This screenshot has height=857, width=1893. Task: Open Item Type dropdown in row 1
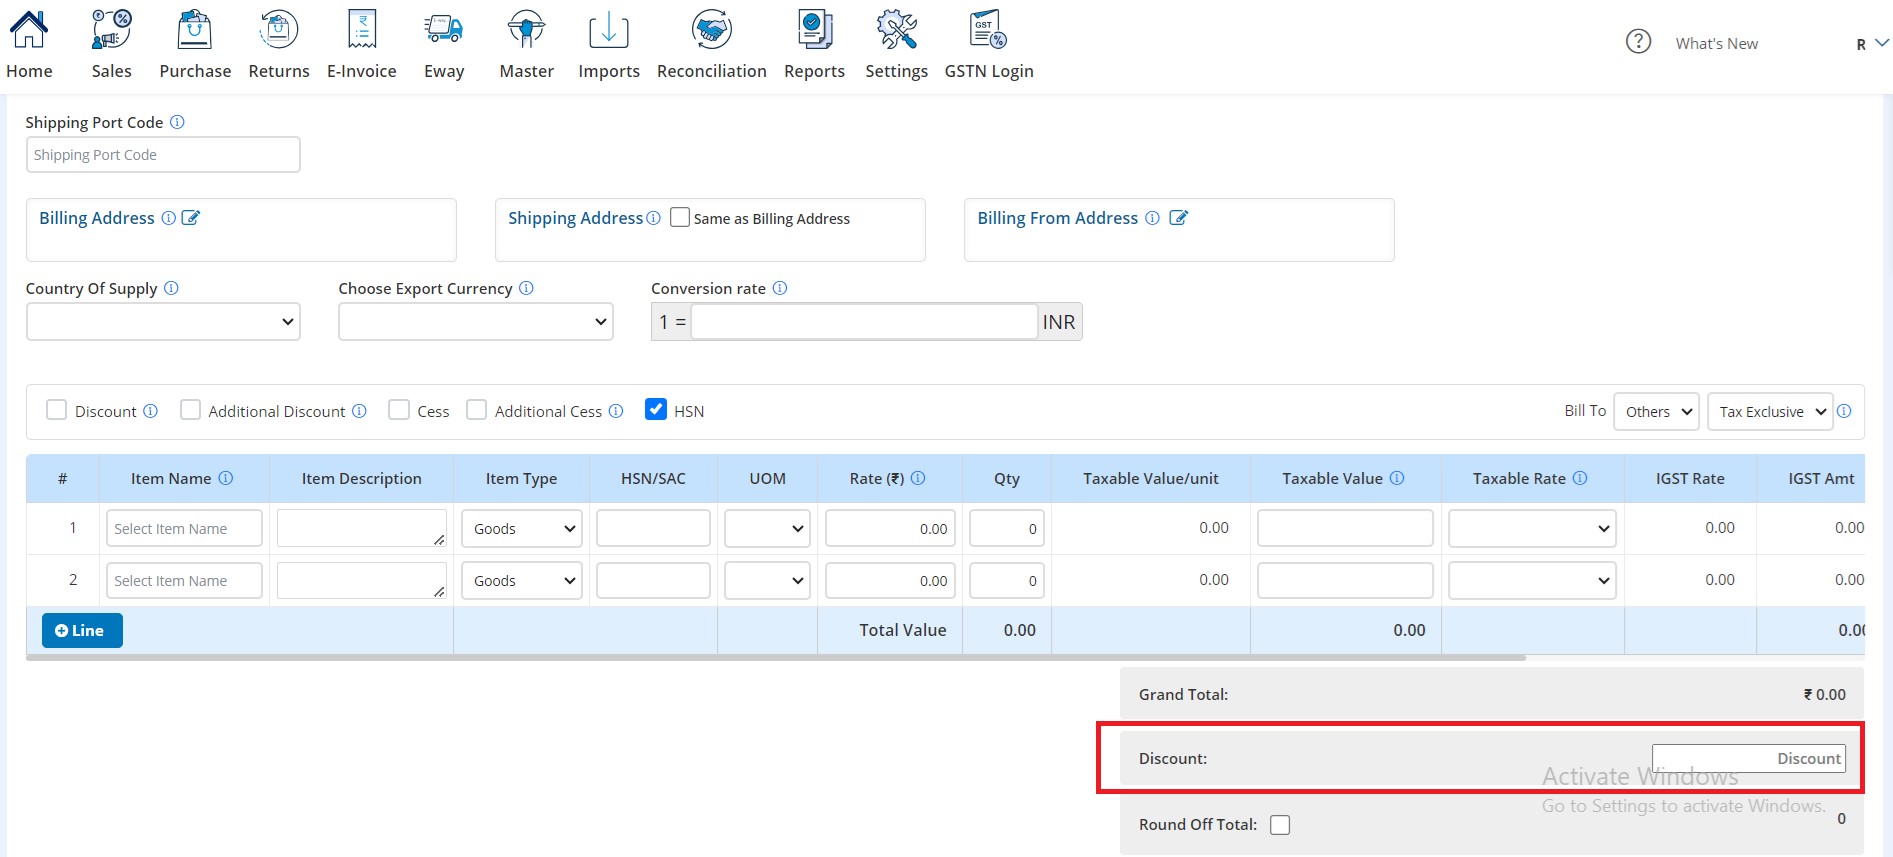pyautogui.click(x=522, y=528)
